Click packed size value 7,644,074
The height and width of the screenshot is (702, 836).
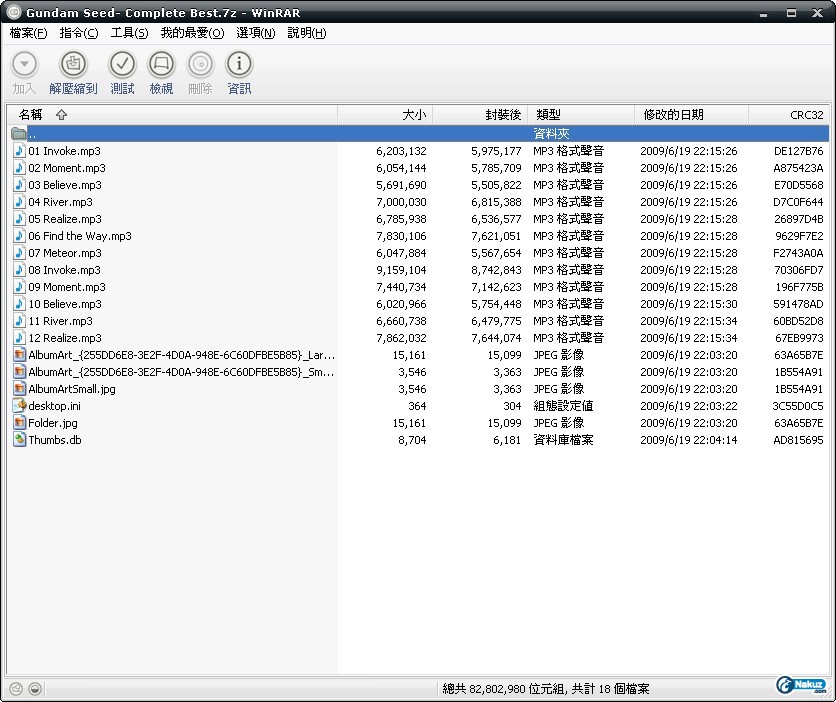click(x=496, y=338)
